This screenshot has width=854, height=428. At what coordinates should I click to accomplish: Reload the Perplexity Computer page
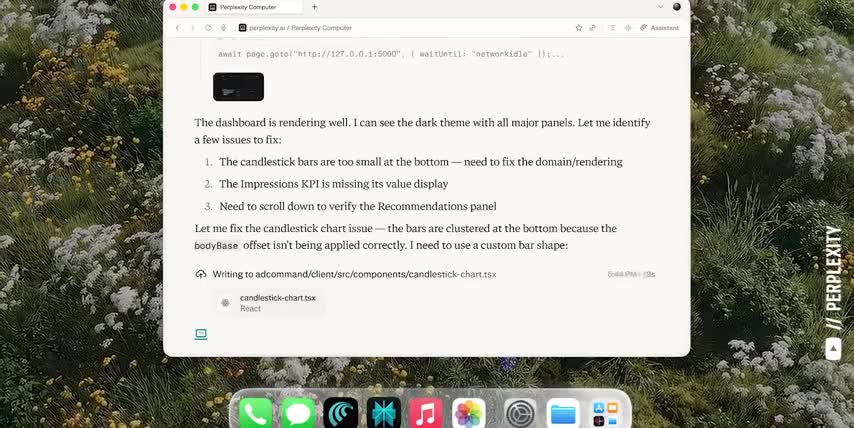click(208, 28)
